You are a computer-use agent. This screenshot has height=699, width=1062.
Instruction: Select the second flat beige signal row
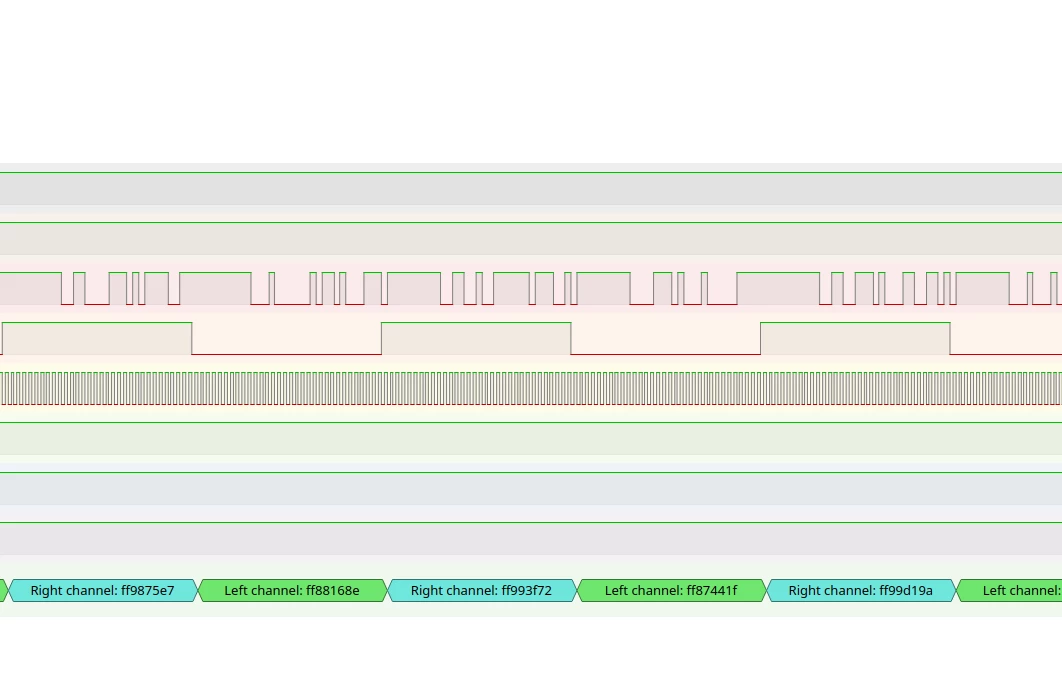pyautogui.click(x=531, y=238)
